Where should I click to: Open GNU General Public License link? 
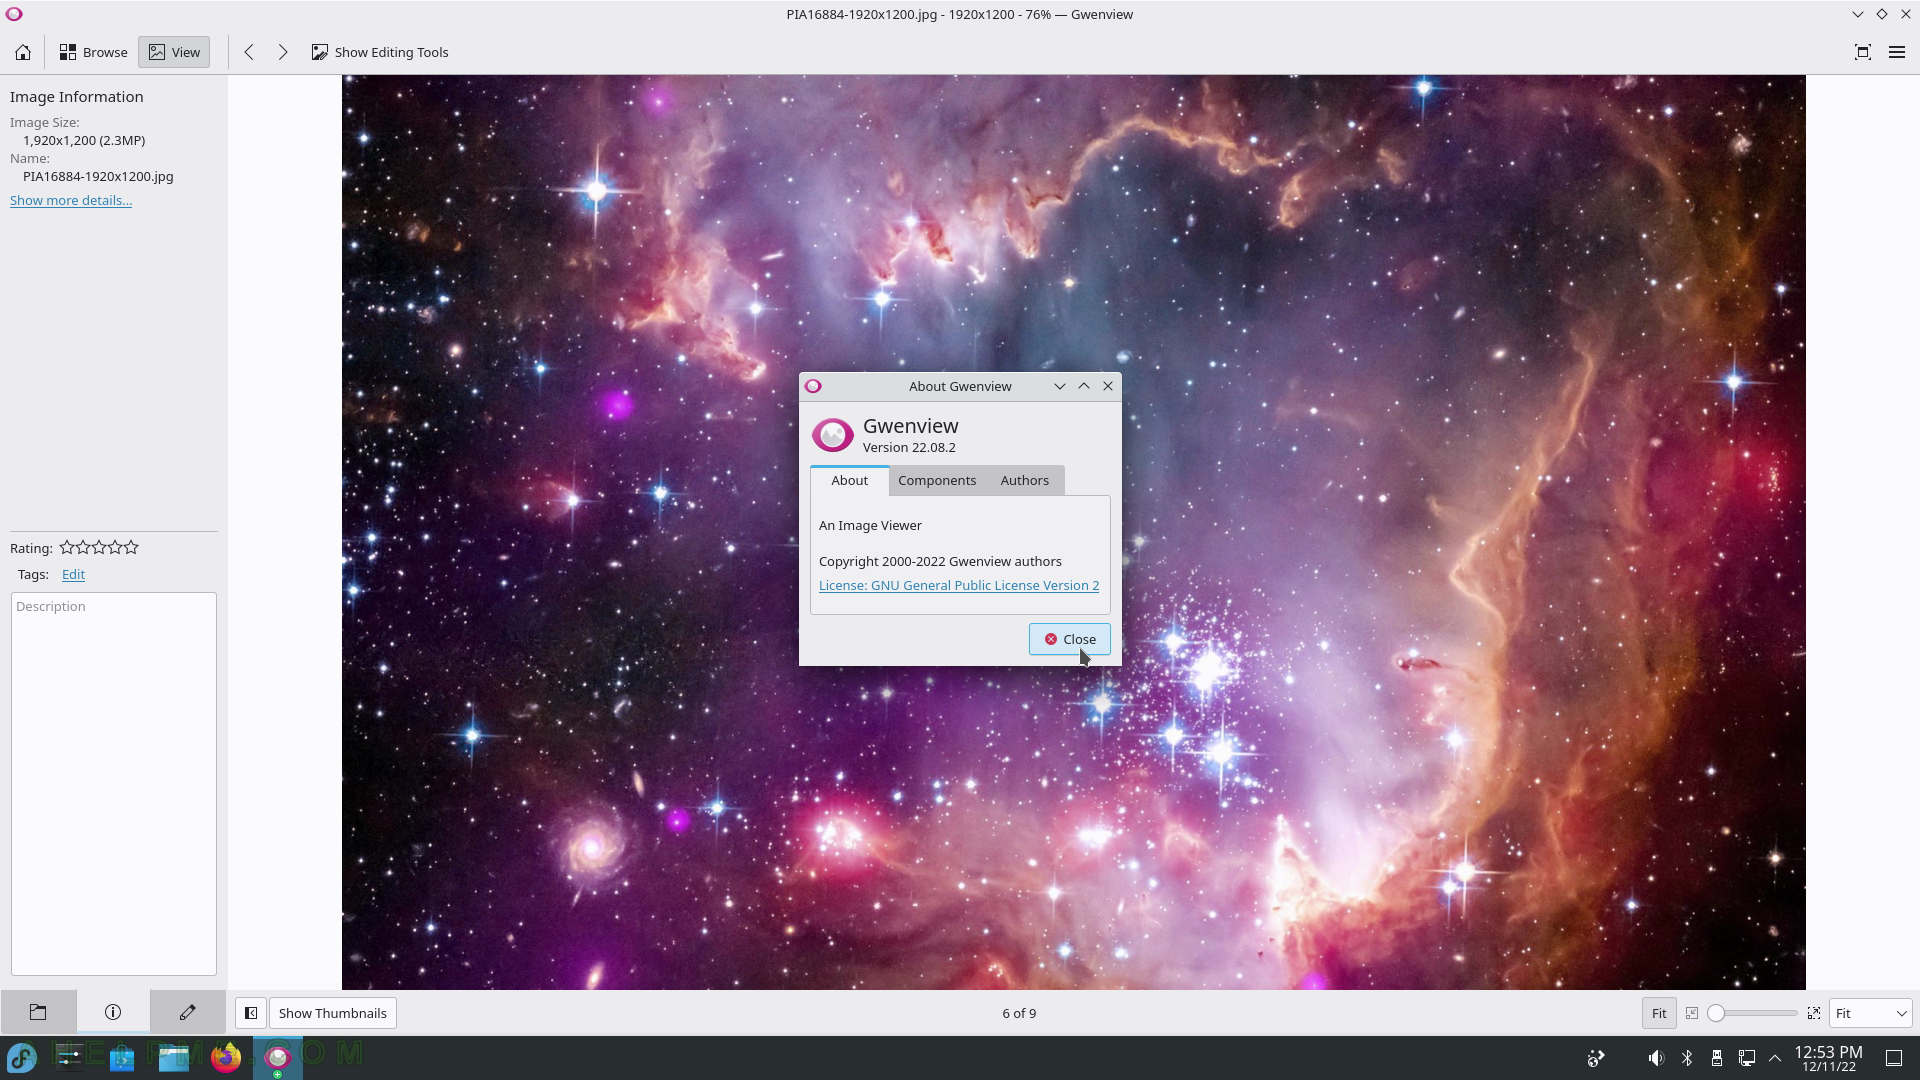coord(959,585)
